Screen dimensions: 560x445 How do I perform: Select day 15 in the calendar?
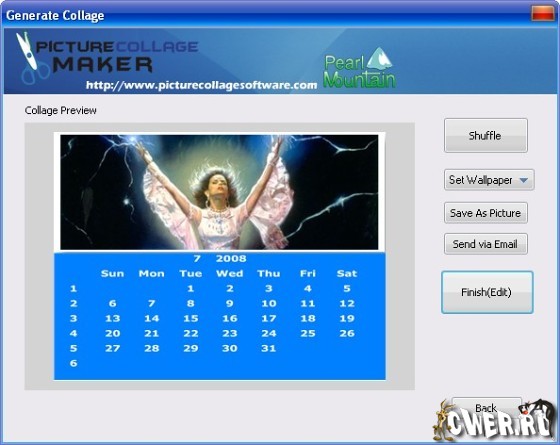191,318
